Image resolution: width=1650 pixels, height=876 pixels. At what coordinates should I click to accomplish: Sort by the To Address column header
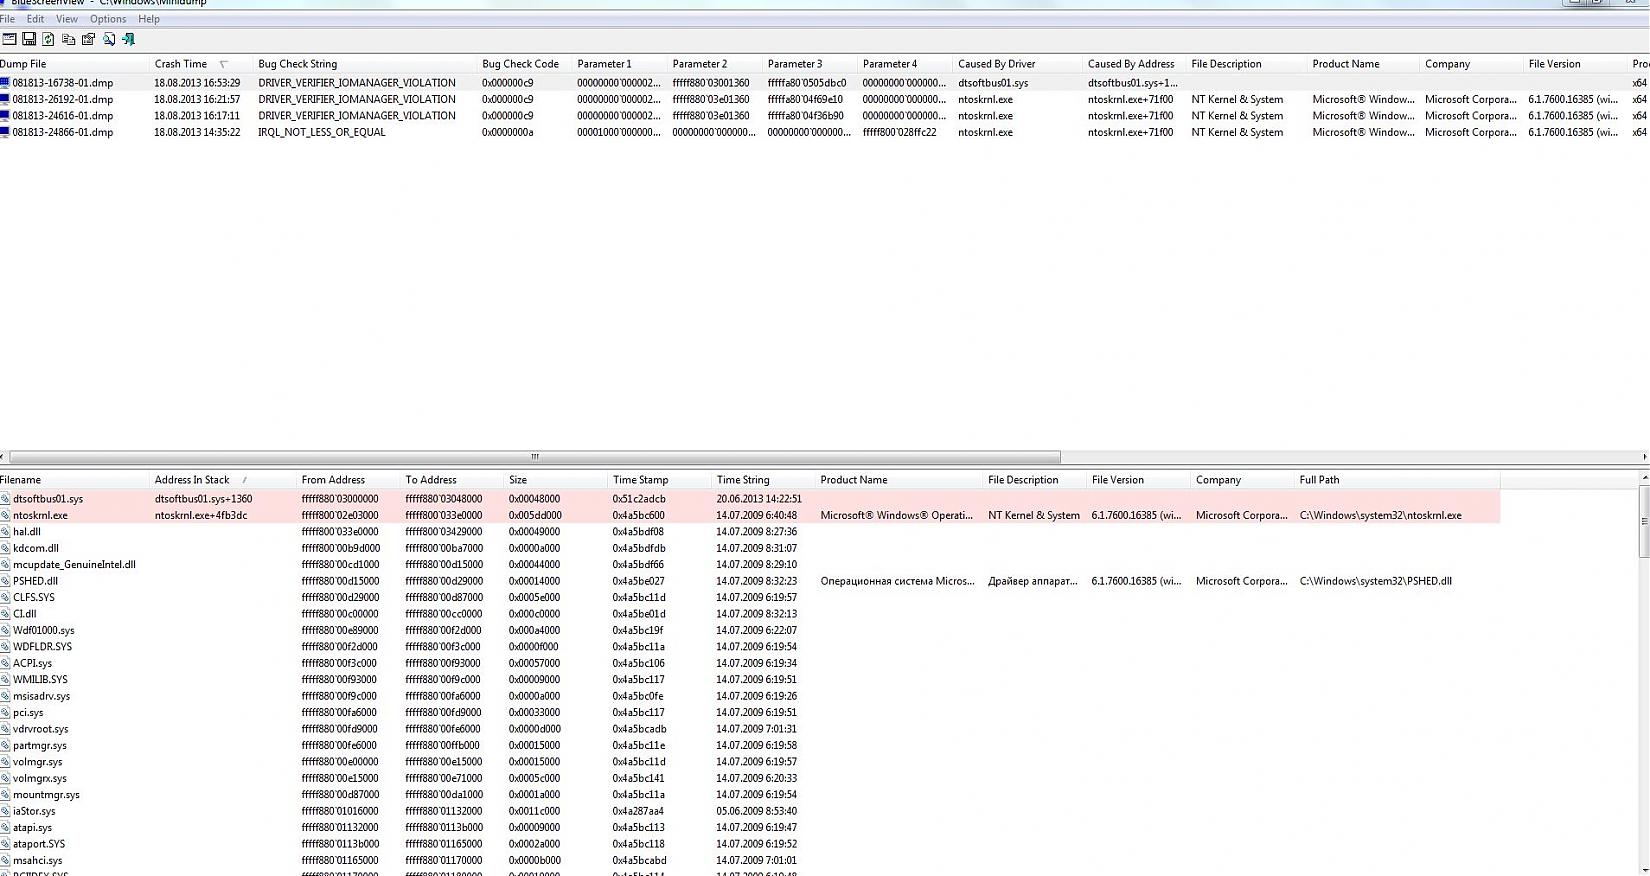tap(453, 480)
